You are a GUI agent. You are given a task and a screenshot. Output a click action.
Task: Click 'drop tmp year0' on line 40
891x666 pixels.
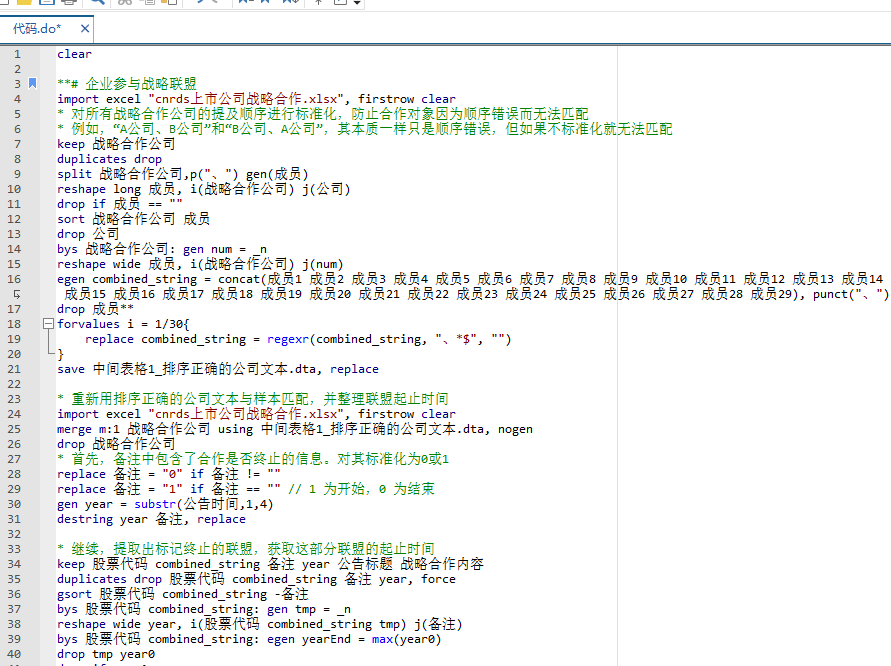[x=106, y=654]
